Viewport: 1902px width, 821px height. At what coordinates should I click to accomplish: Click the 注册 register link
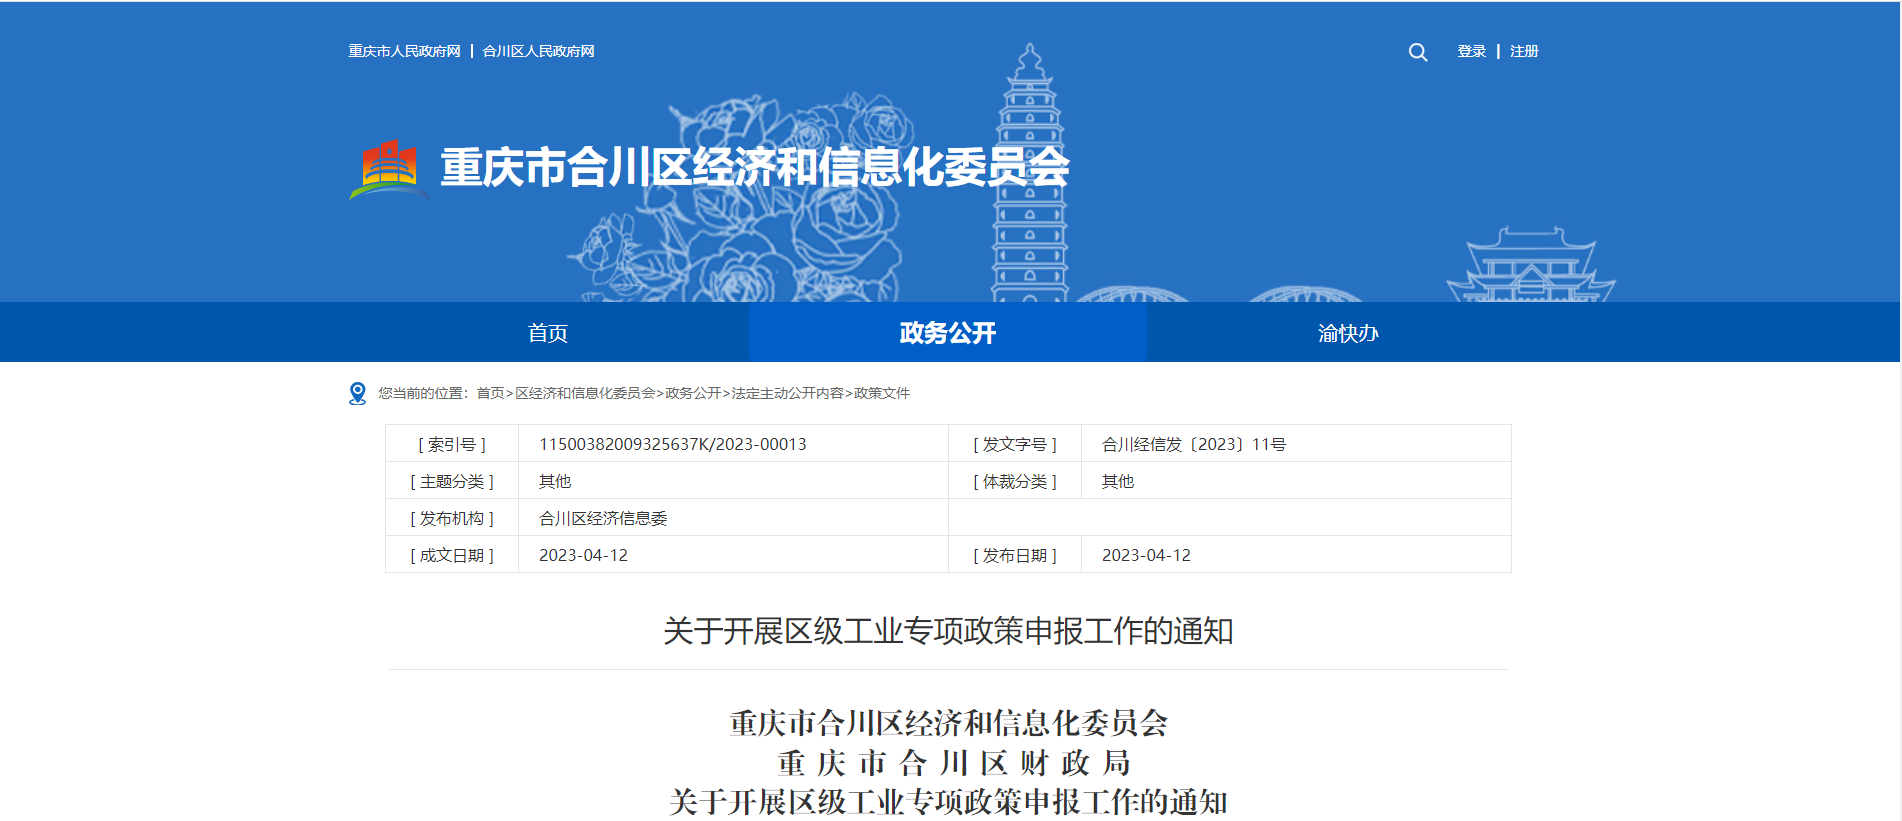tap(1524, 52)
